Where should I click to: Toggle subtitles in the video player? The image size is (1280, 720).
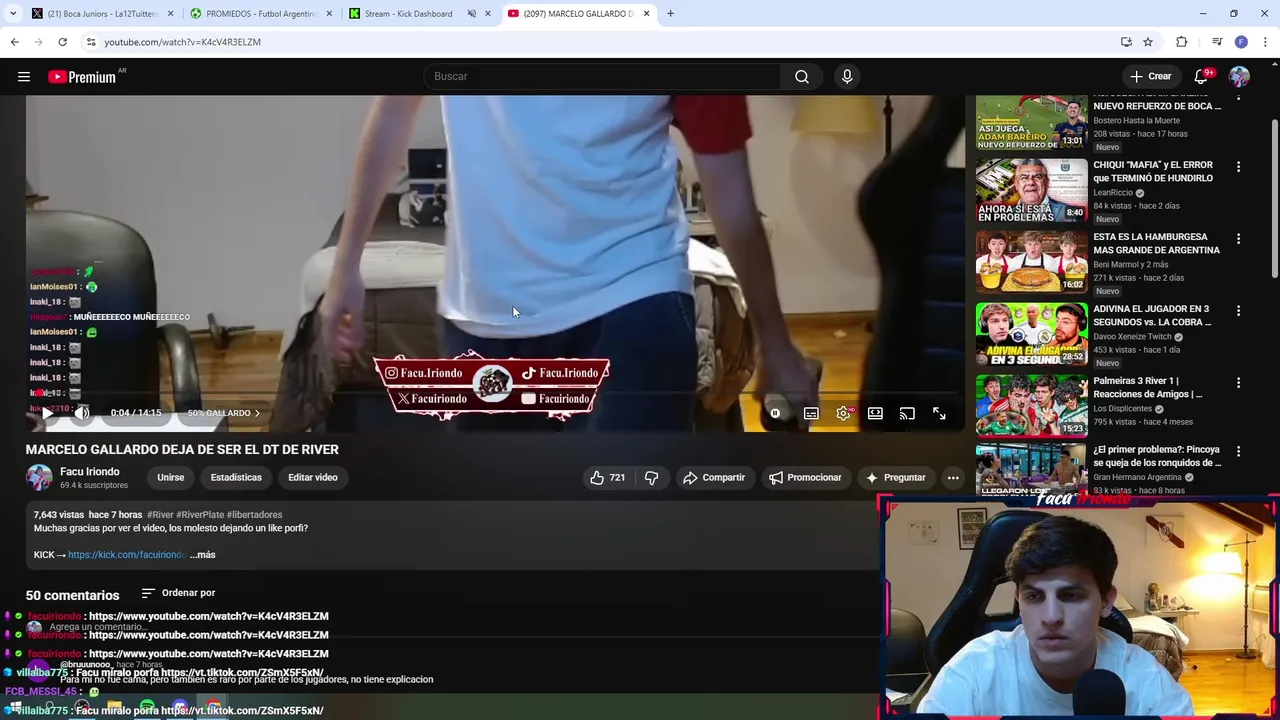pyautogui.click(x=811, y=413)
